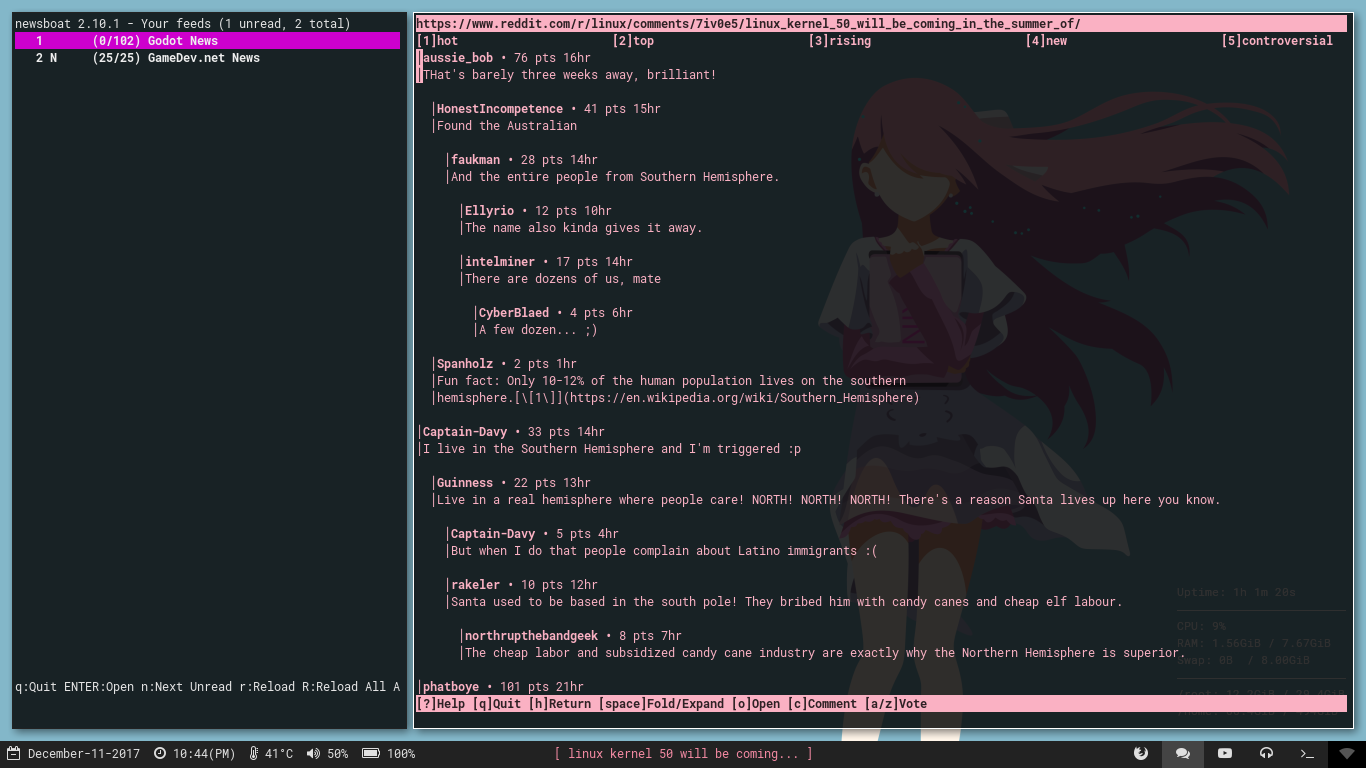Select the Ellyrio comment header
The height and width of the screenshot is (768, 1366).
pyautogui.click(x=538, y=211)
